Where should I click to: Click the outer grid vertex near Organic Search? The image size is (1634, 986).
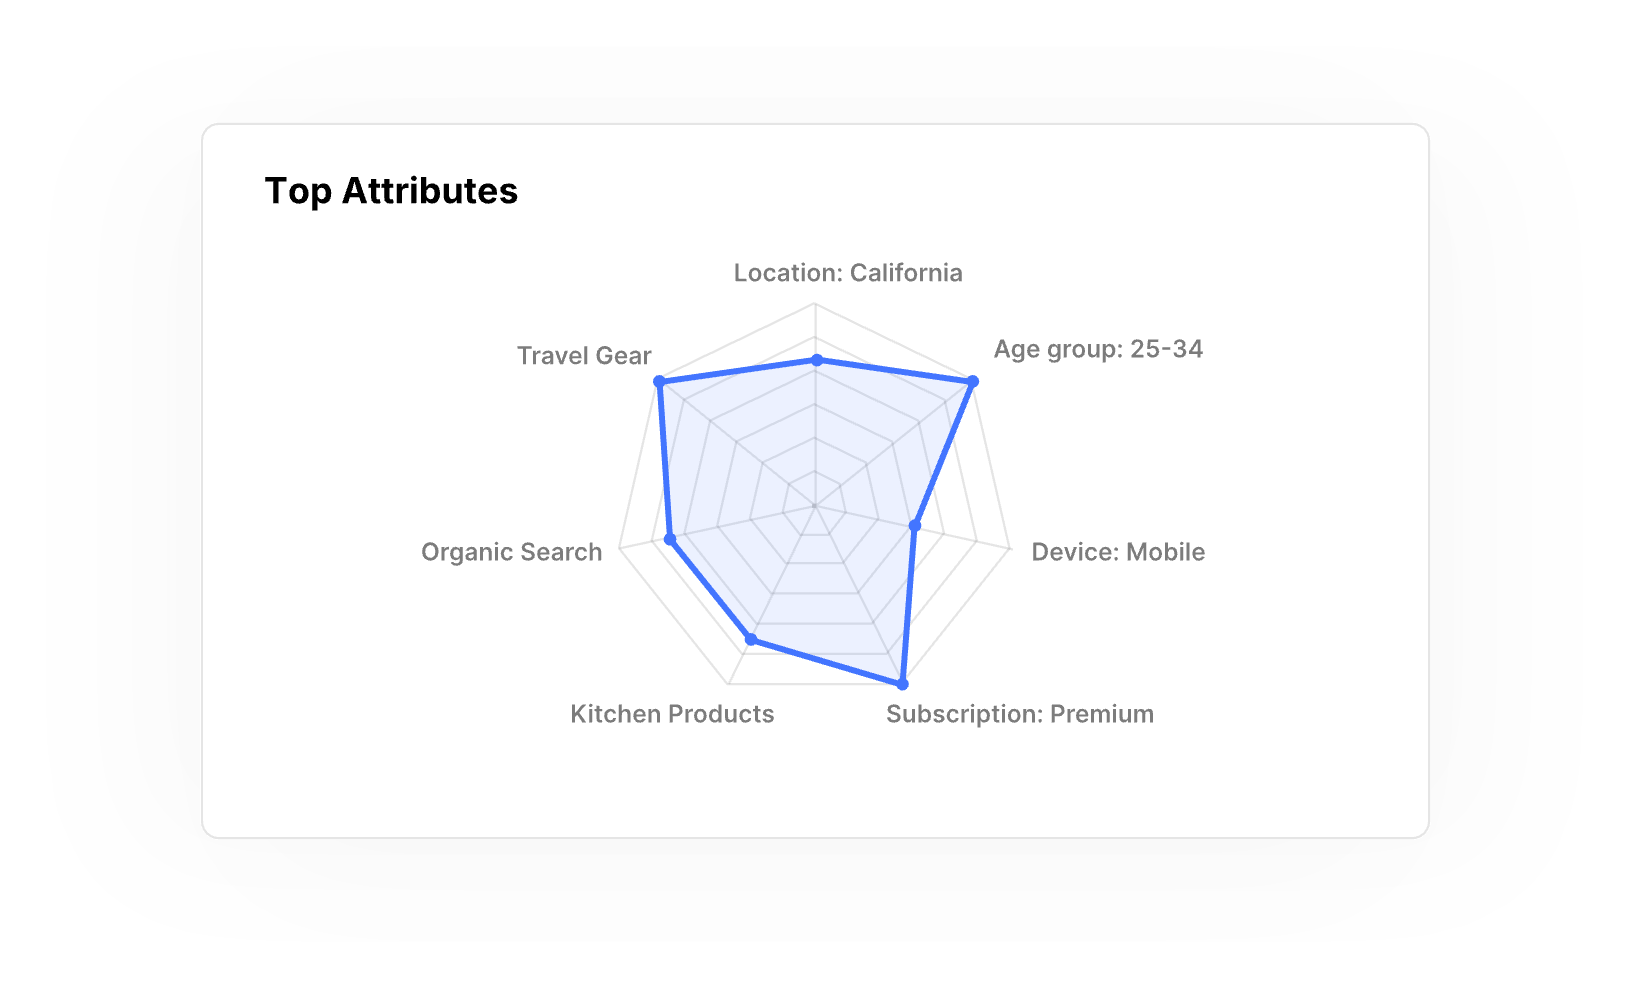click(x=620, y=548)
